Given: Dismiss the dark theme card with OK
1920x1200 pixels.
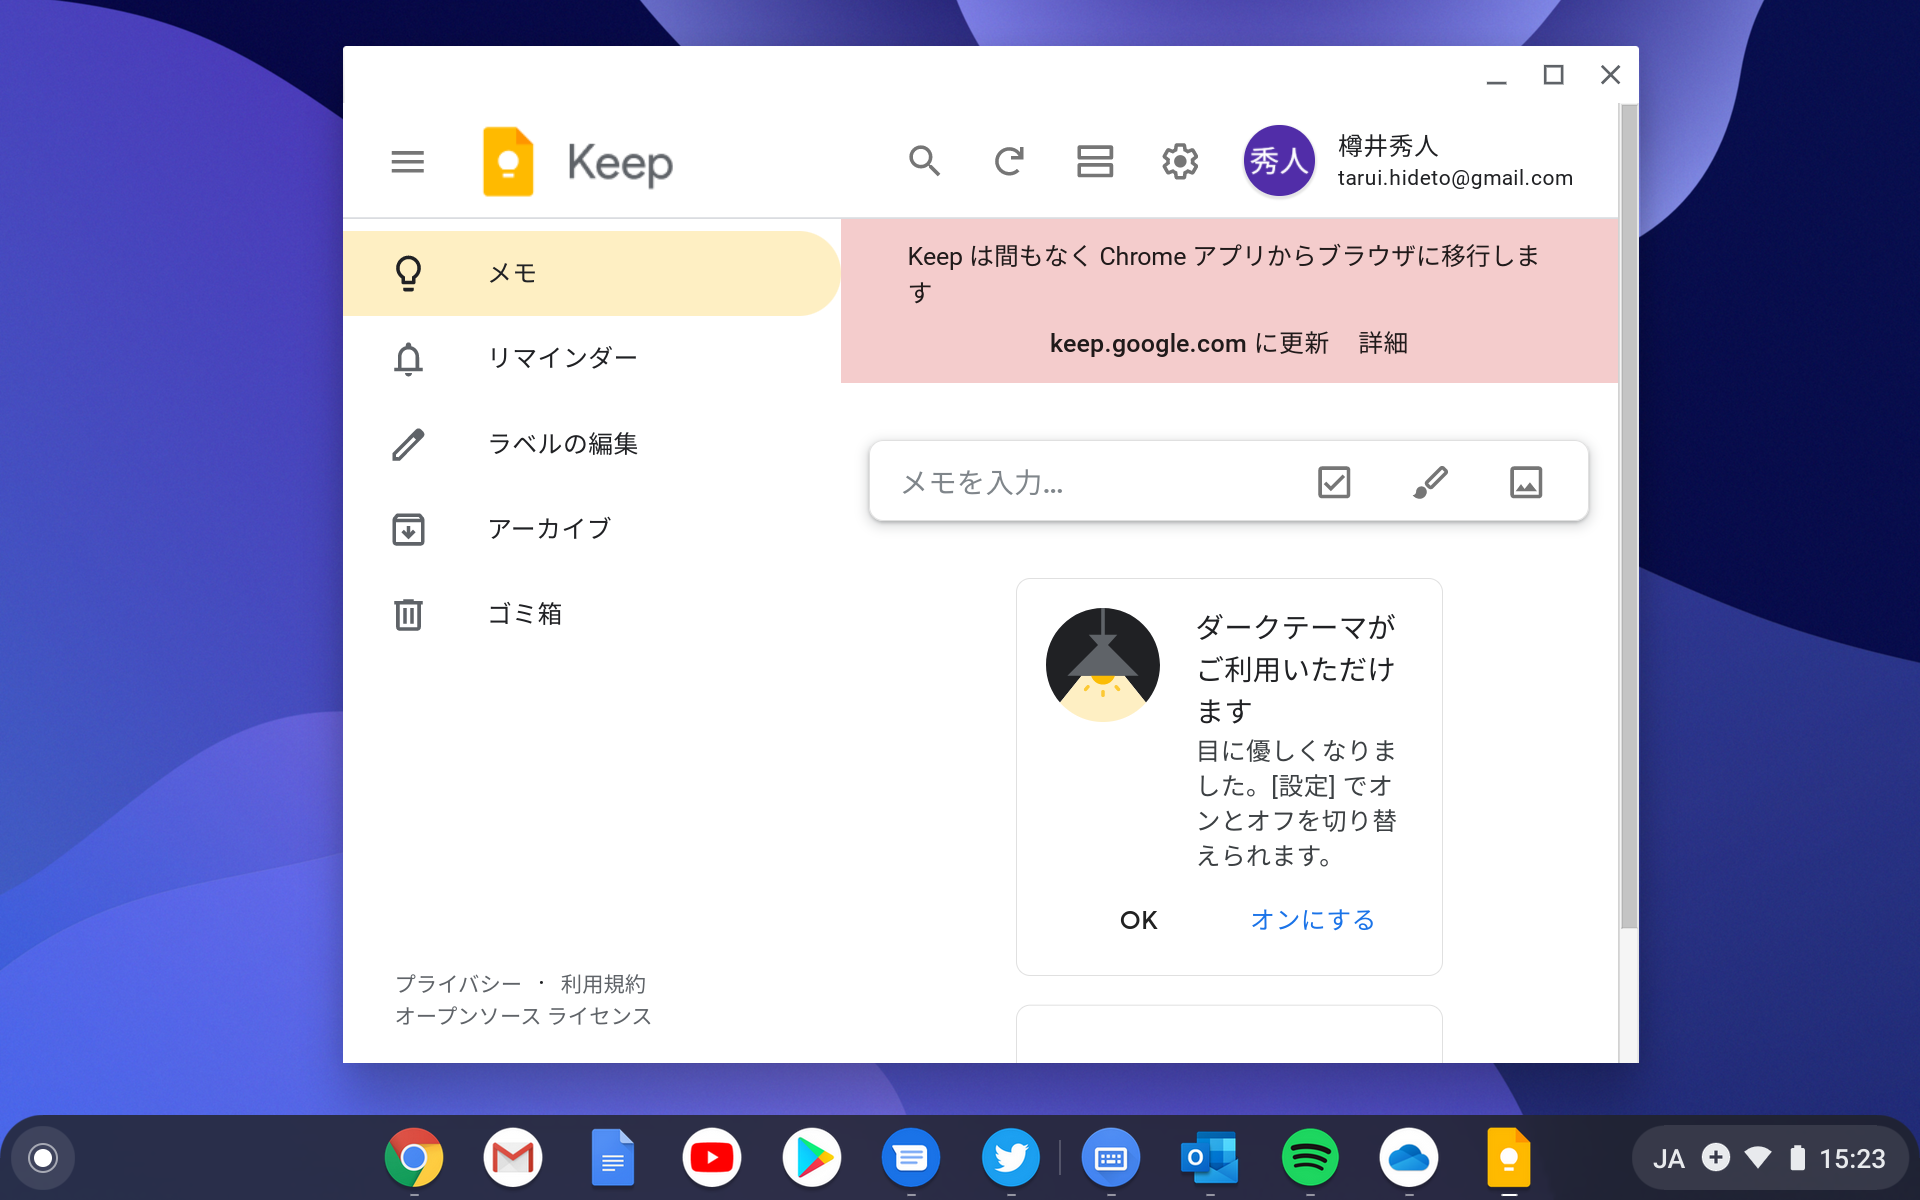Looking at the screenshot, I should pos(1139,920).
